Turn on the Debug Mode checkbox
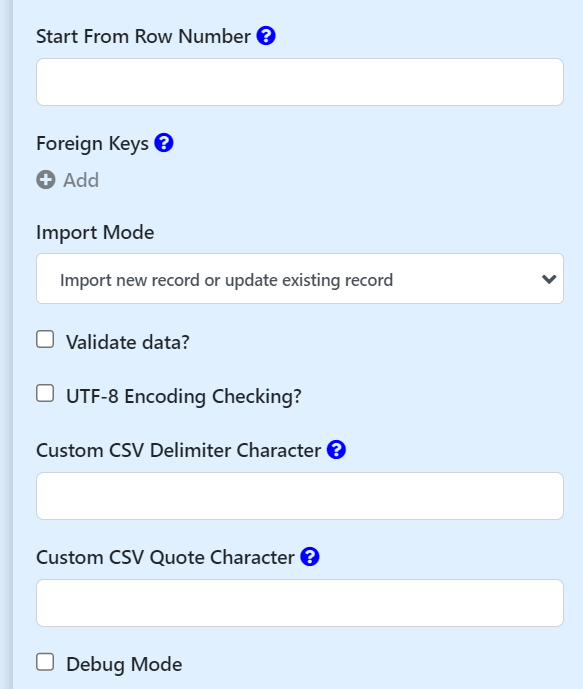The image size is (583, 689). coord(45,662)
